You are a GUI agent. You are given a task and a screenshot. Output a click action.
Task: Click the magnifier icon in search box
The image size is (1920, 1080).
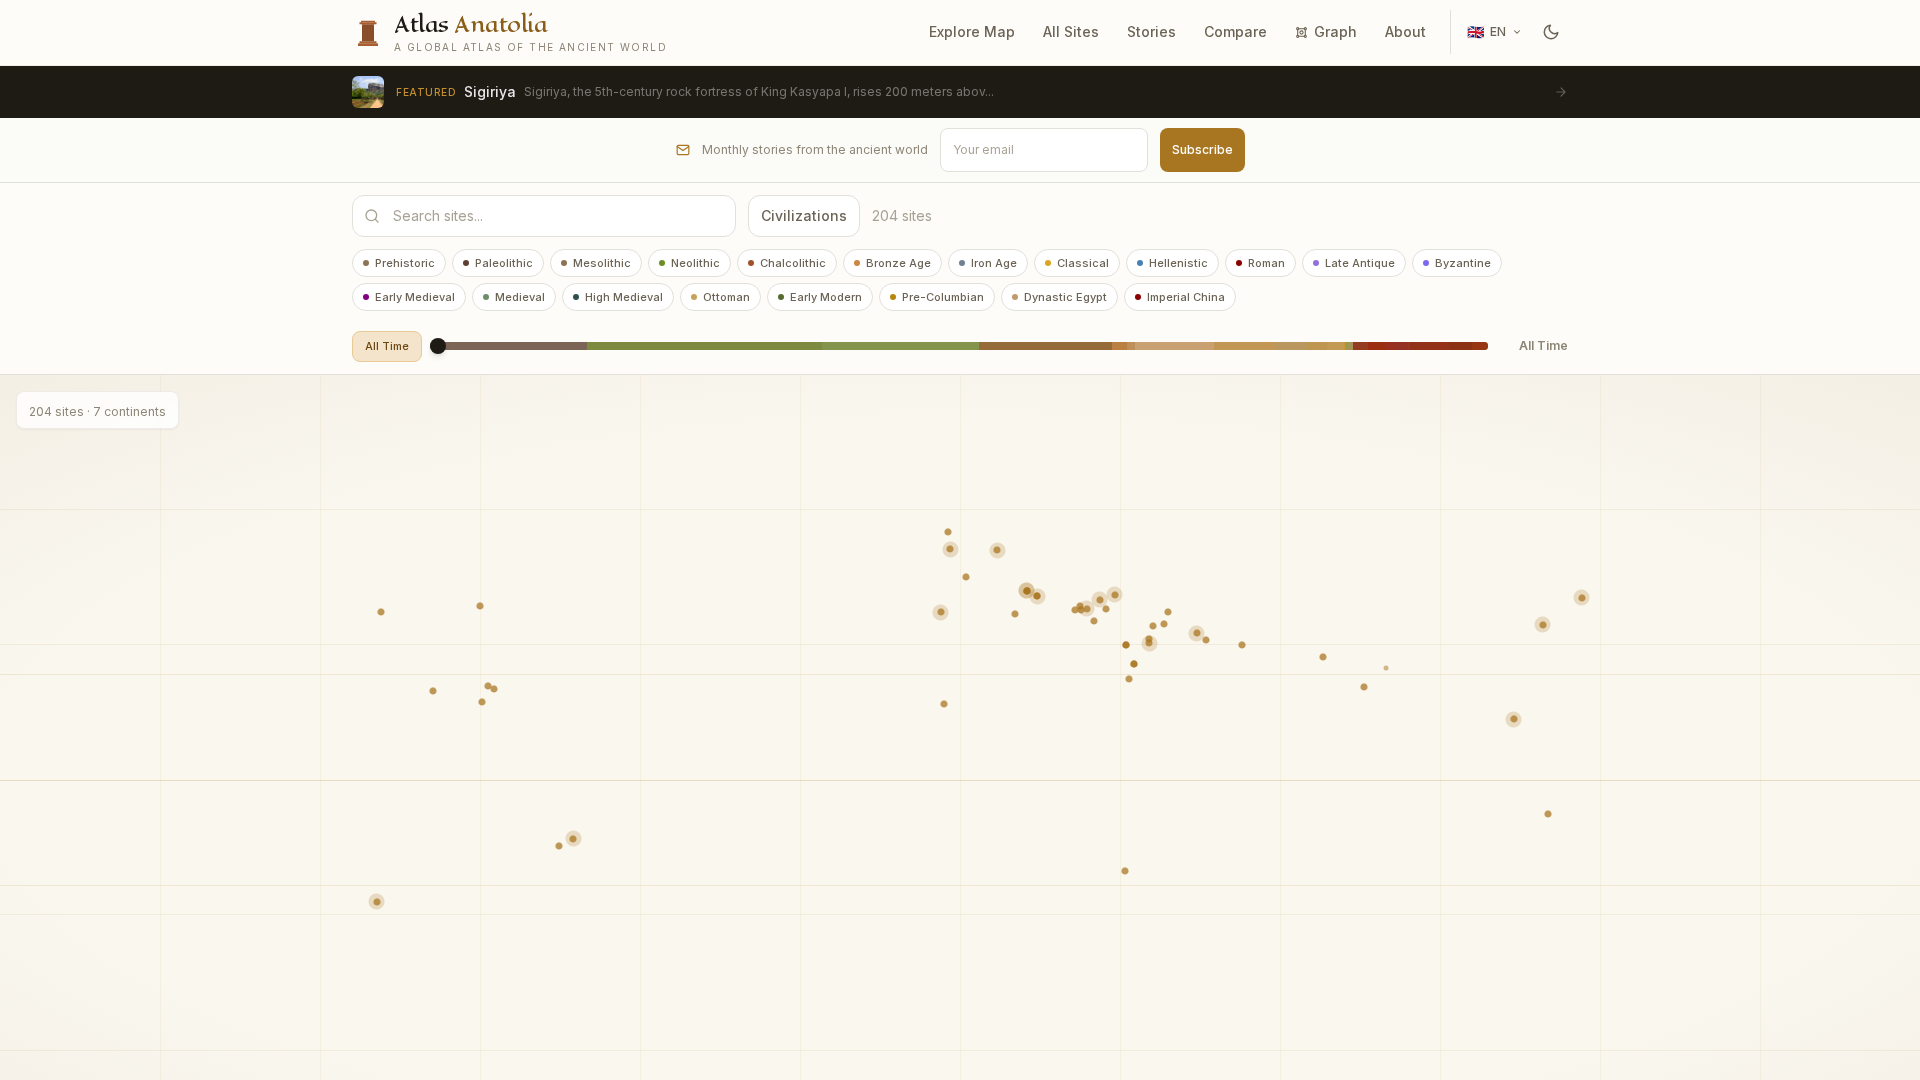372,216
